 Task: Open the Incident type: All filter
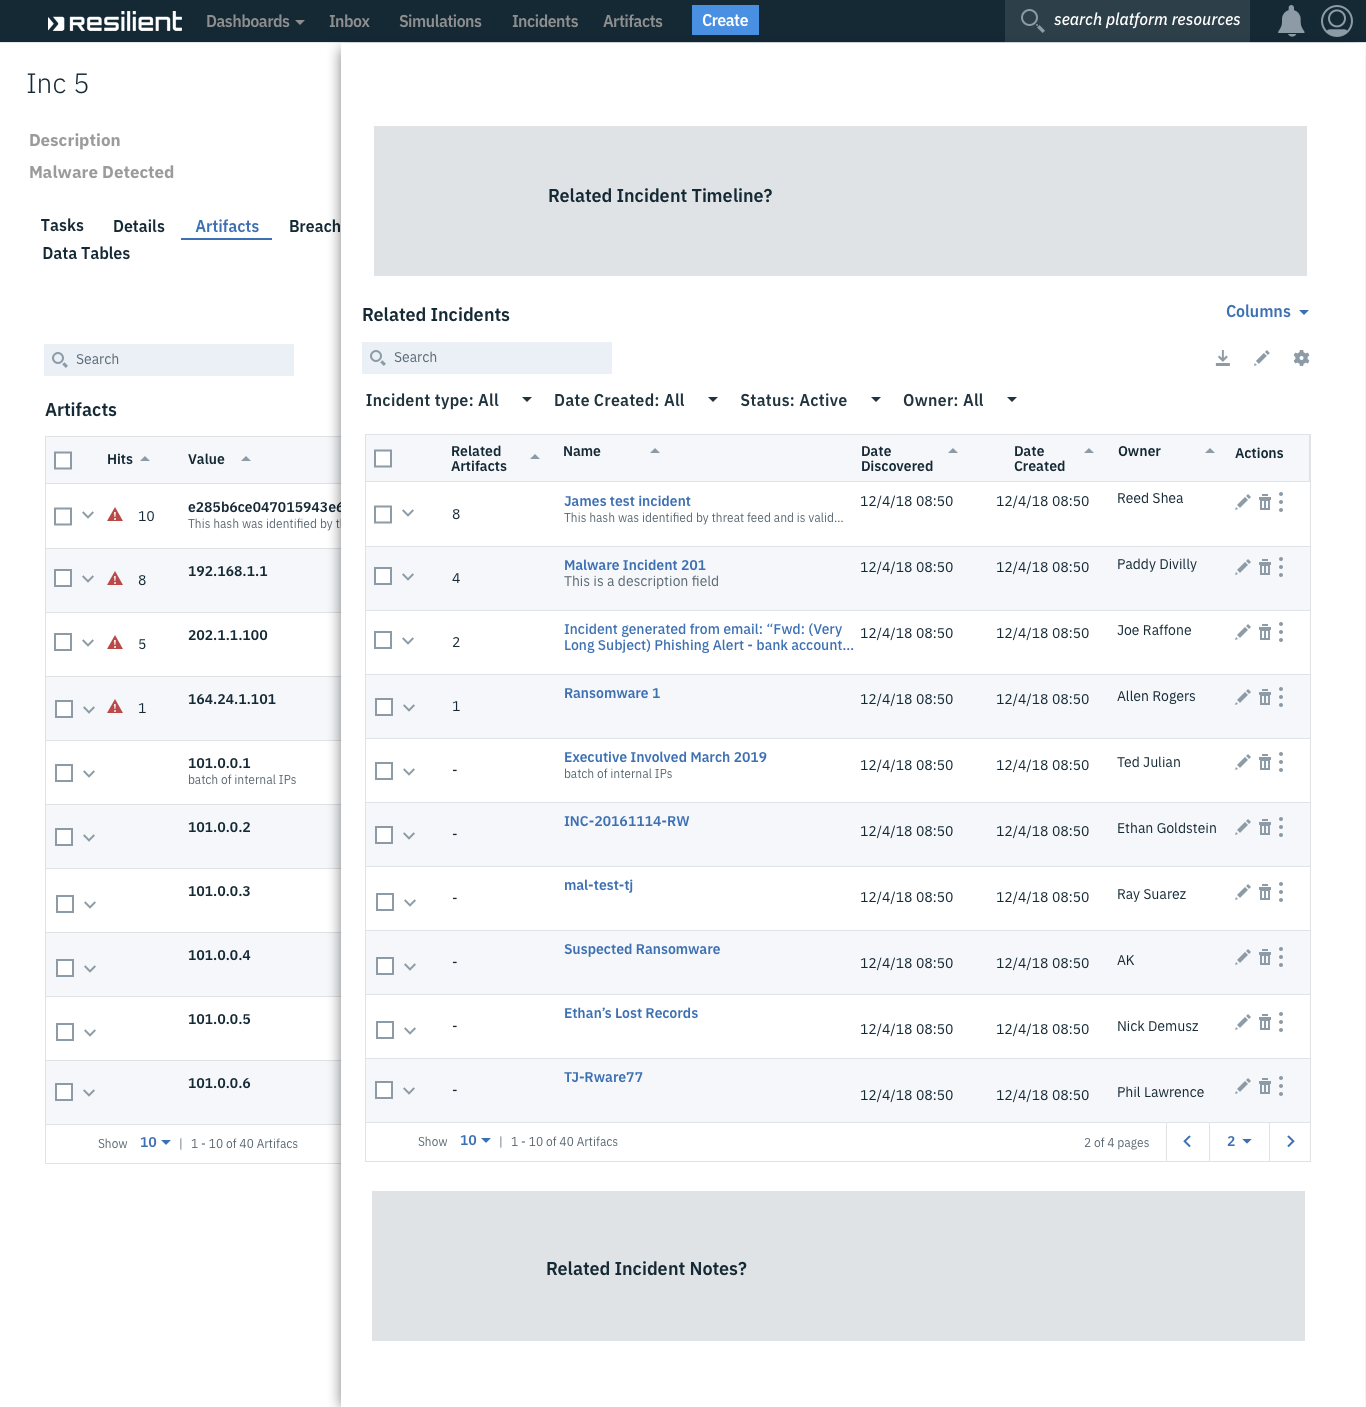point(449,400)
